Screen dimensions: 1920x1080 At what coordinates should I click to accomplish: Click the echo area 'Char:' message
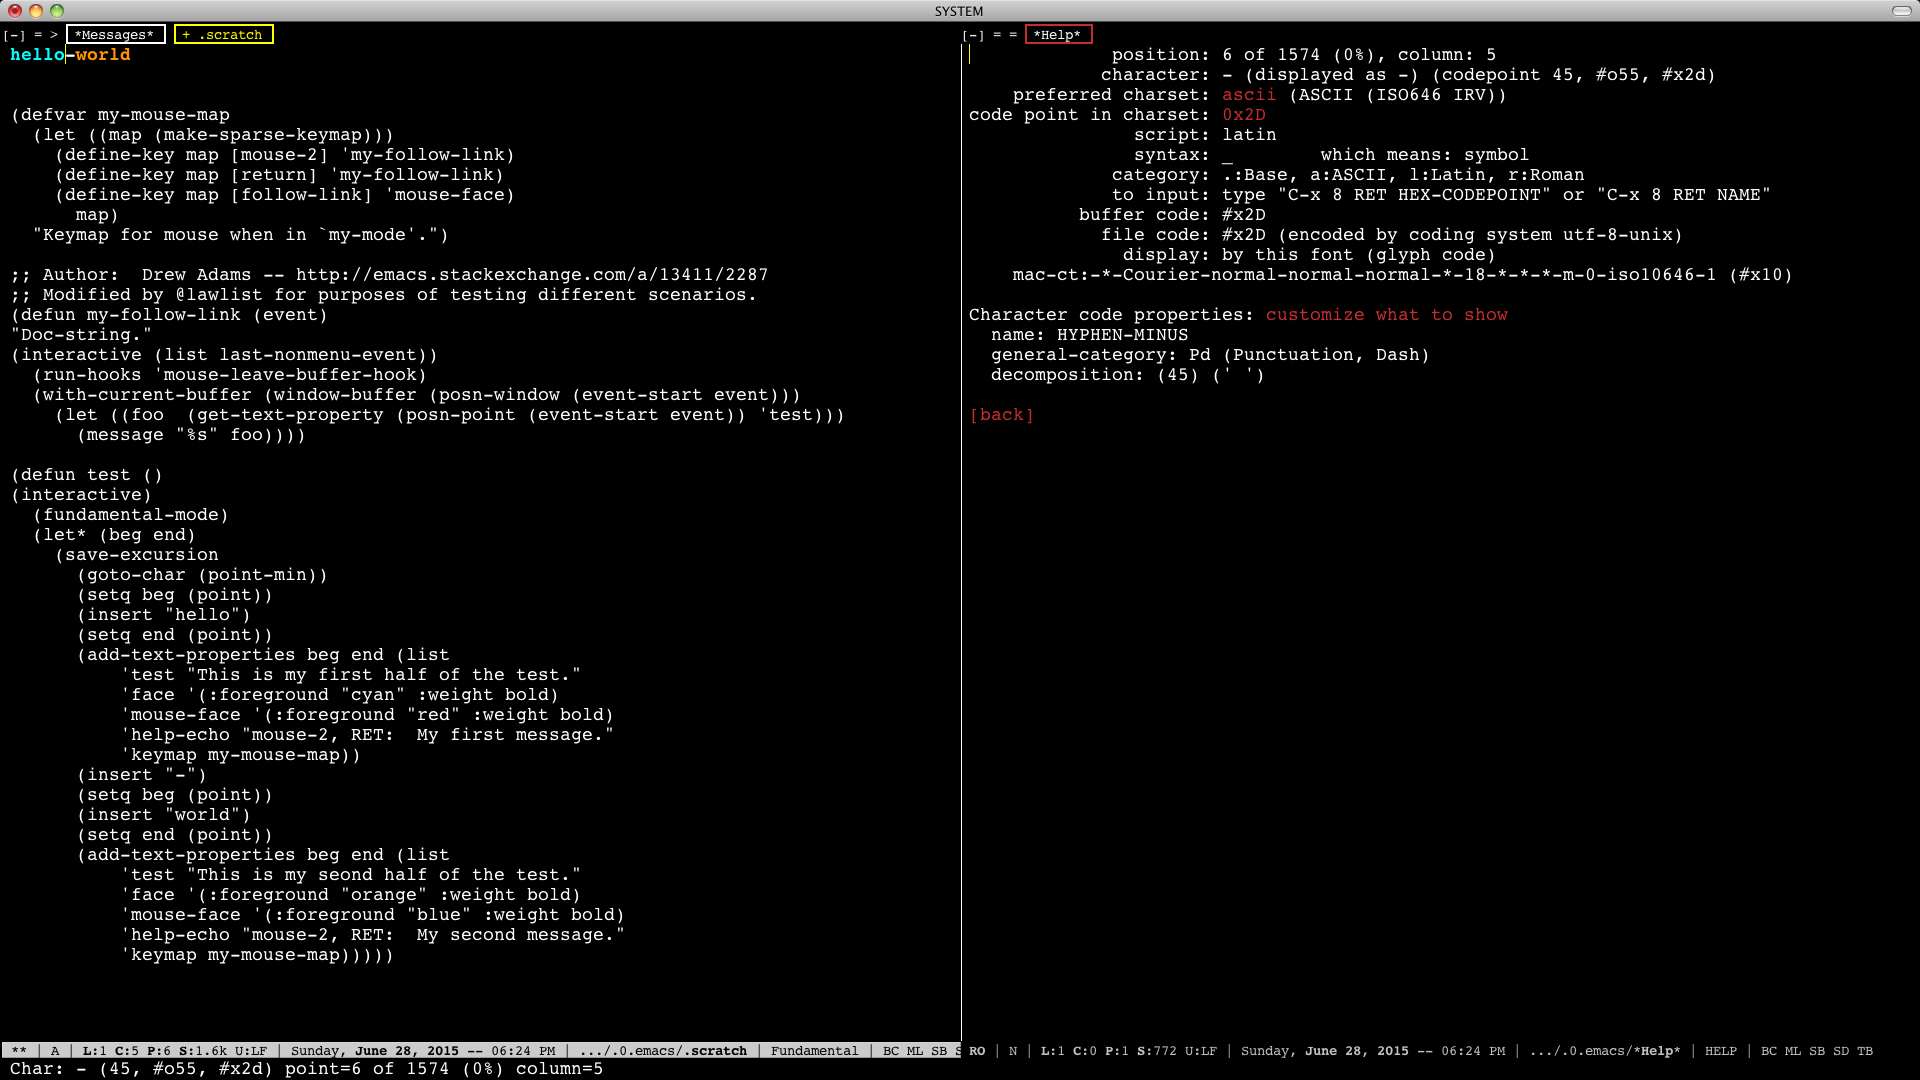307,1069
